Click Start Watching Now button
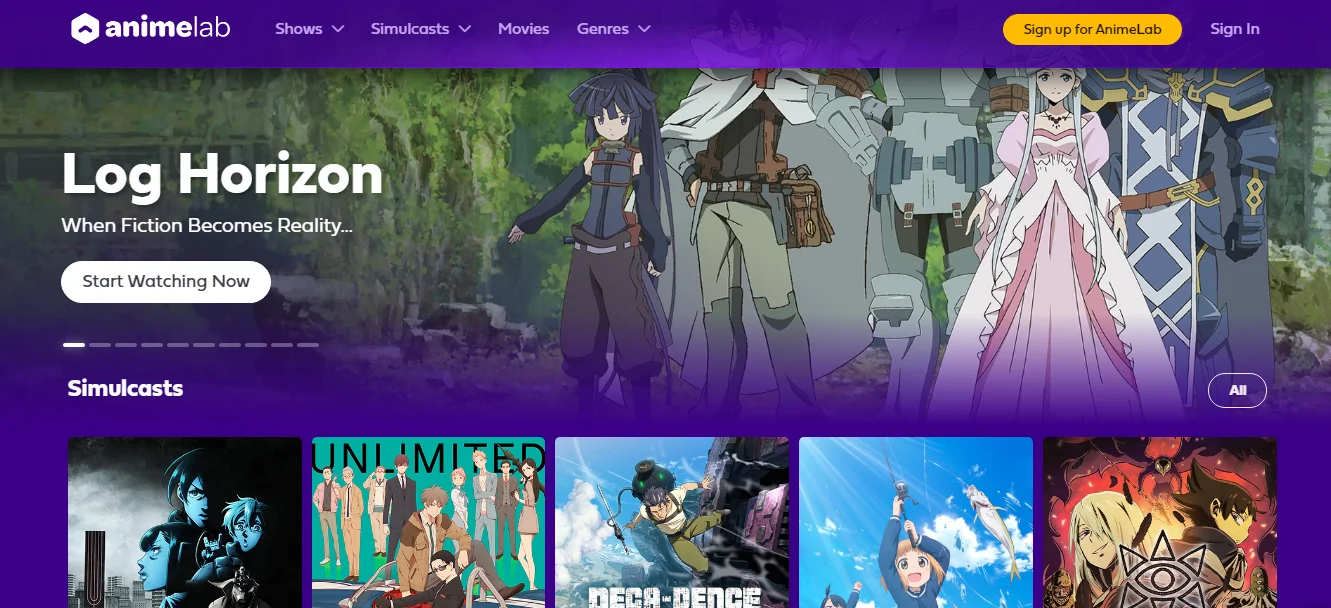This screenshot has width=1331, height=608. pyautogui.click(x=166, y=282)
